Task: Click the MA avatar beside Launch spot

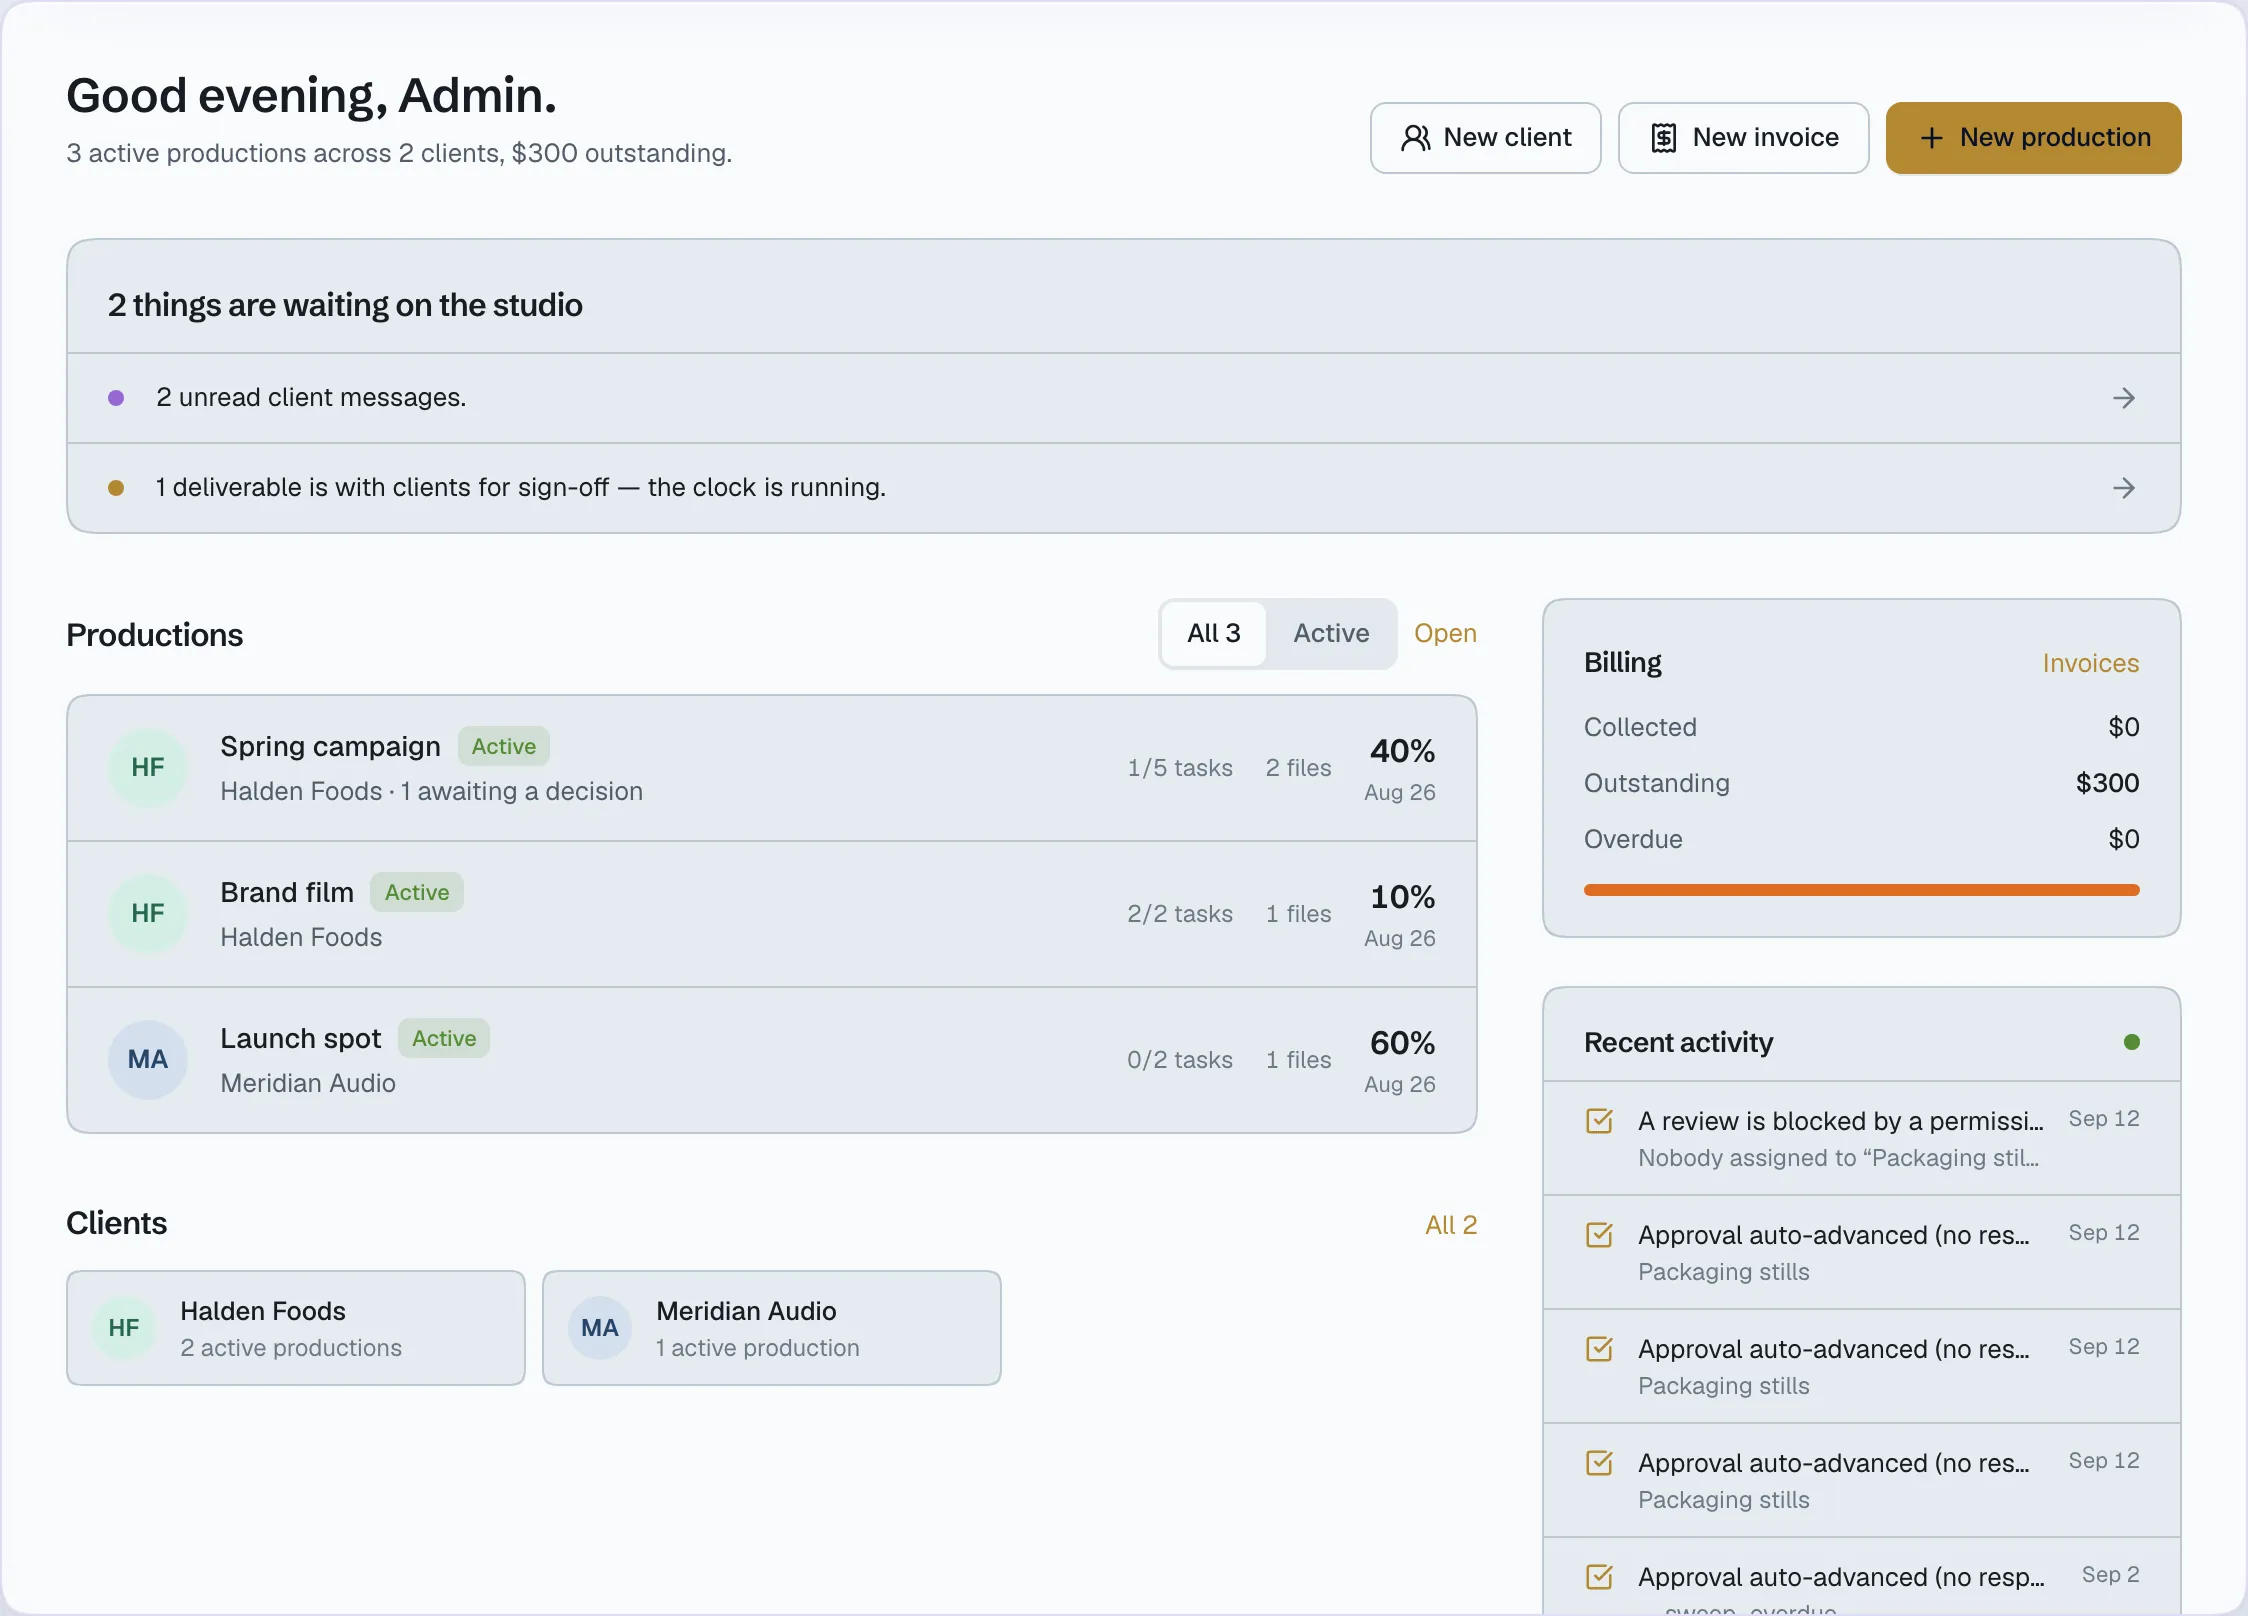Action: tap(148, 1060)
